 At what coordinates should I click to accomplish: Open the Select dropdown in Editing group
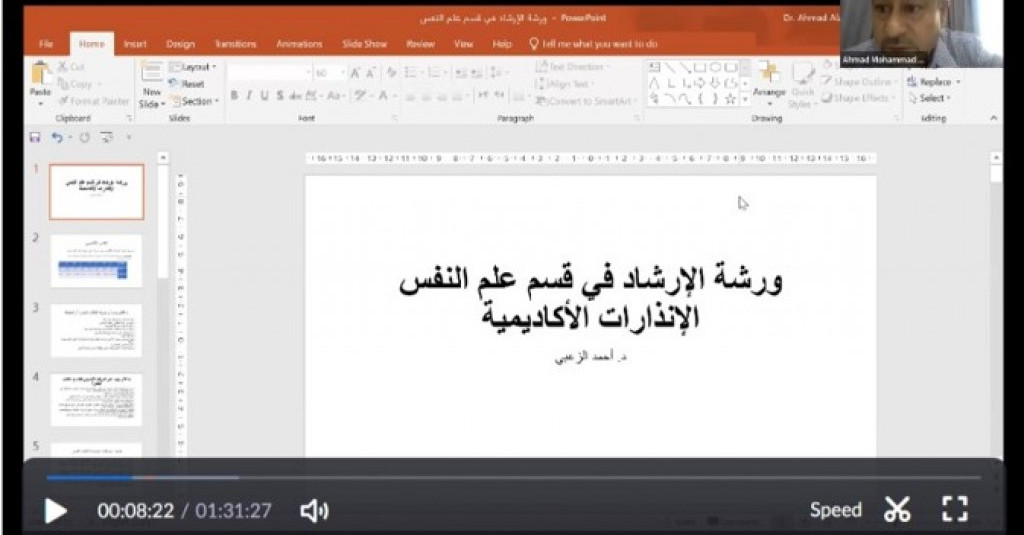[933, 98]
